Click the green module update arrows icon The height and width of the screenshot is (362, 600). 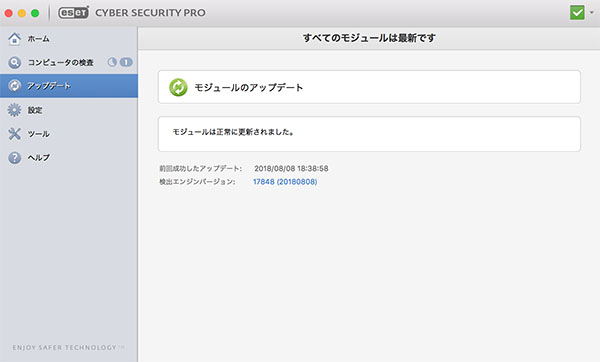[x=178, y=87]
